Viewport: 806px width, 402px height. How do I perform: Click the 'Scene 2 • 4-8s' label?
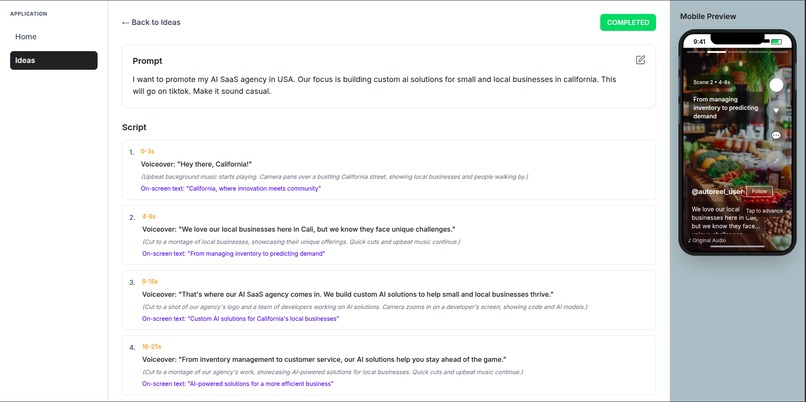(x=711, y=82)
